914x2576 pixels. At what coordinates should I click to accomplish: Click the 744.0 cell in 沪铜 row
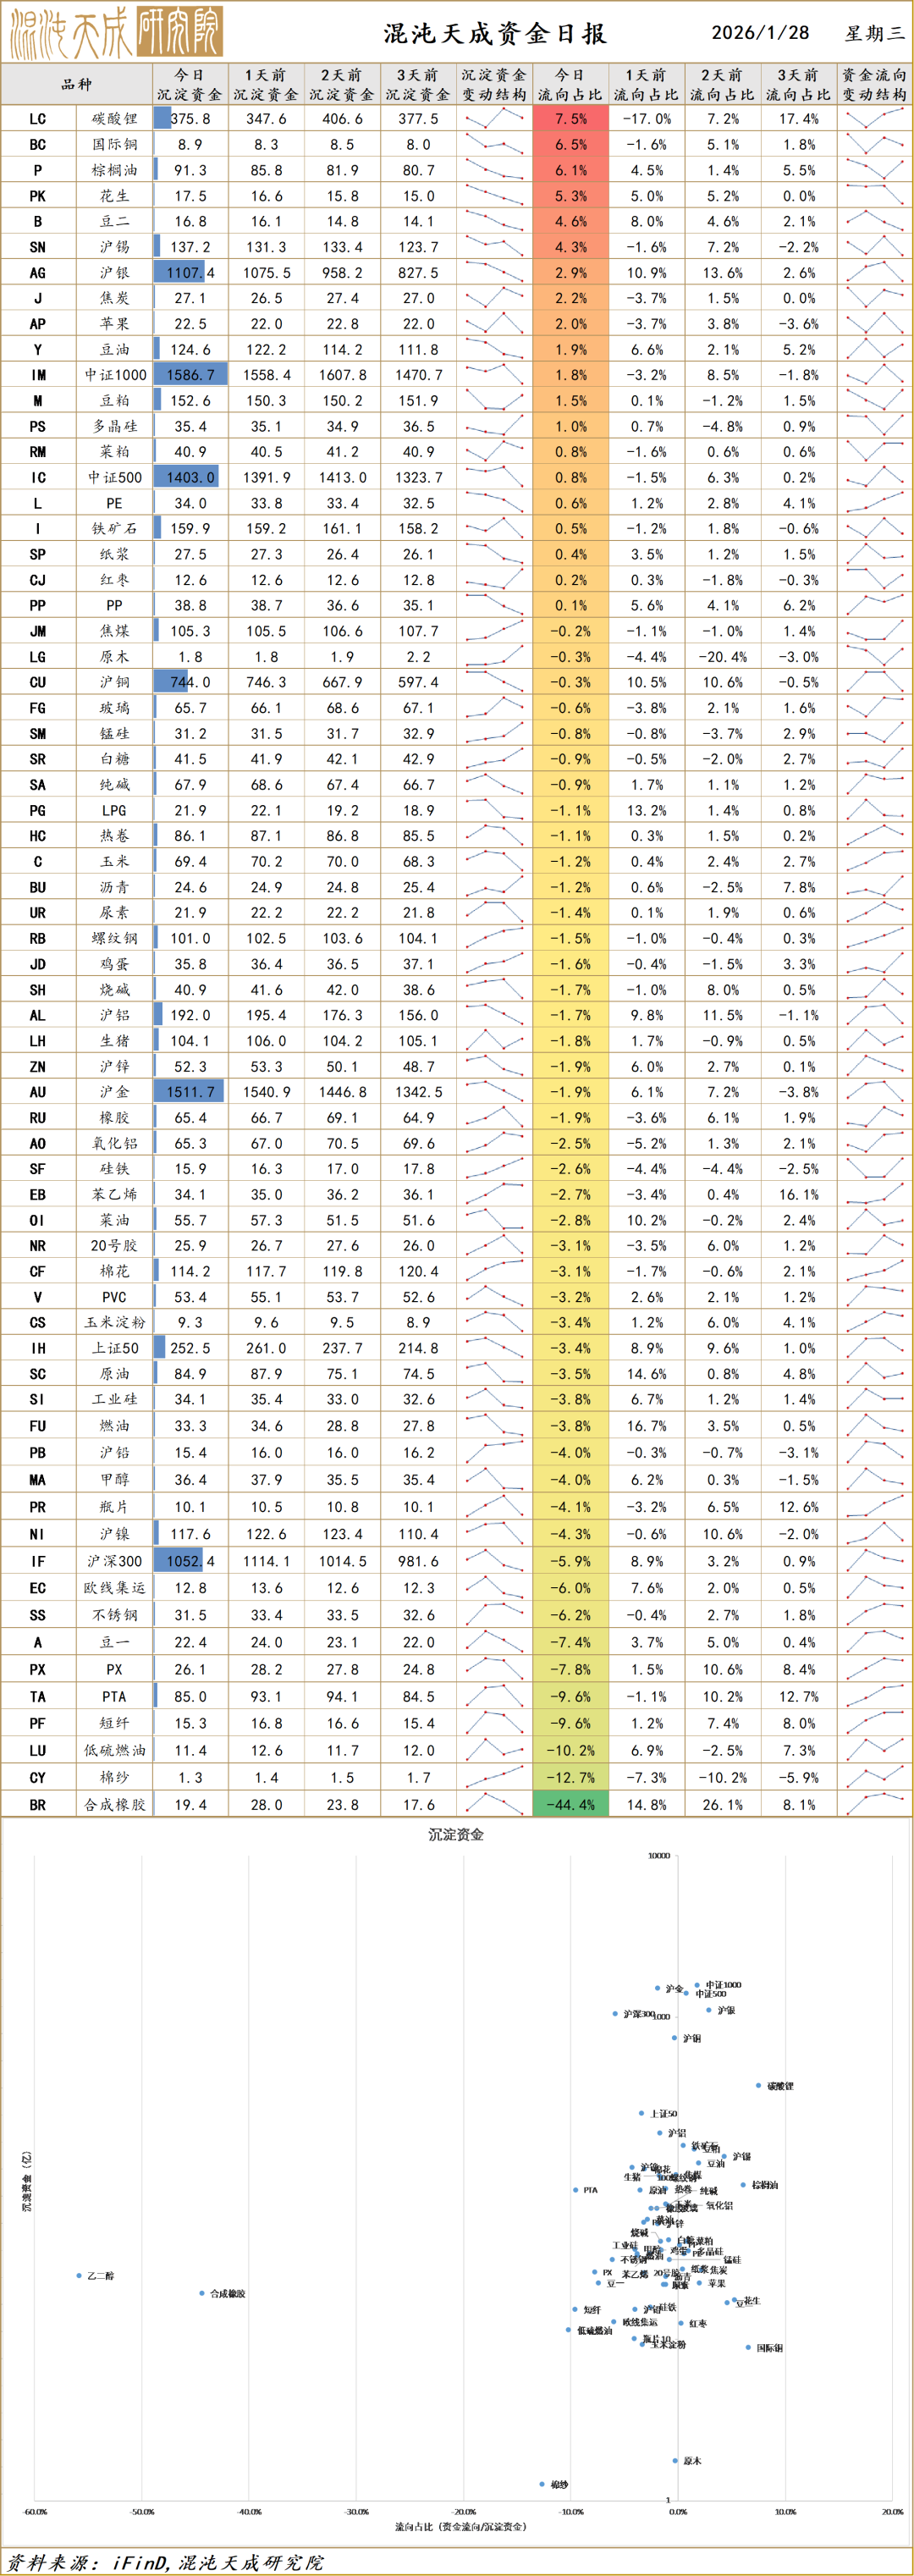190,682
